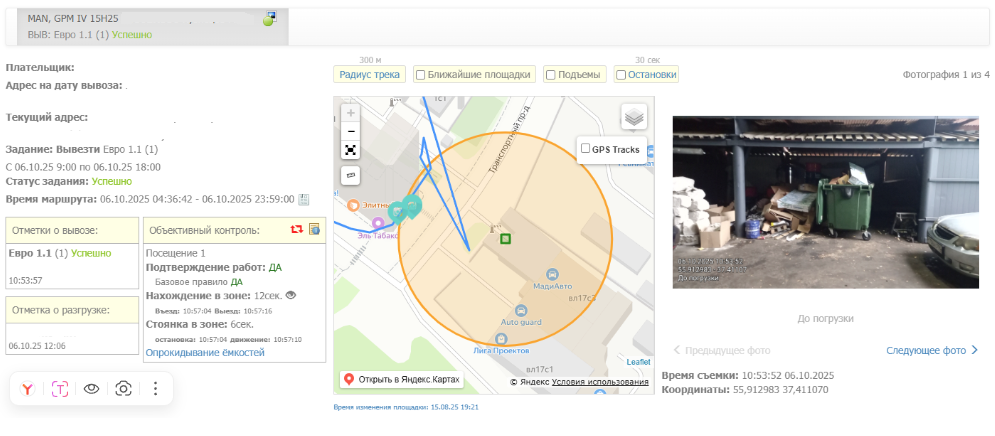Viewport: 995px width, 436px height.
Task: Open the report icon in Объективный контроль header
Action: pos(314,229)
